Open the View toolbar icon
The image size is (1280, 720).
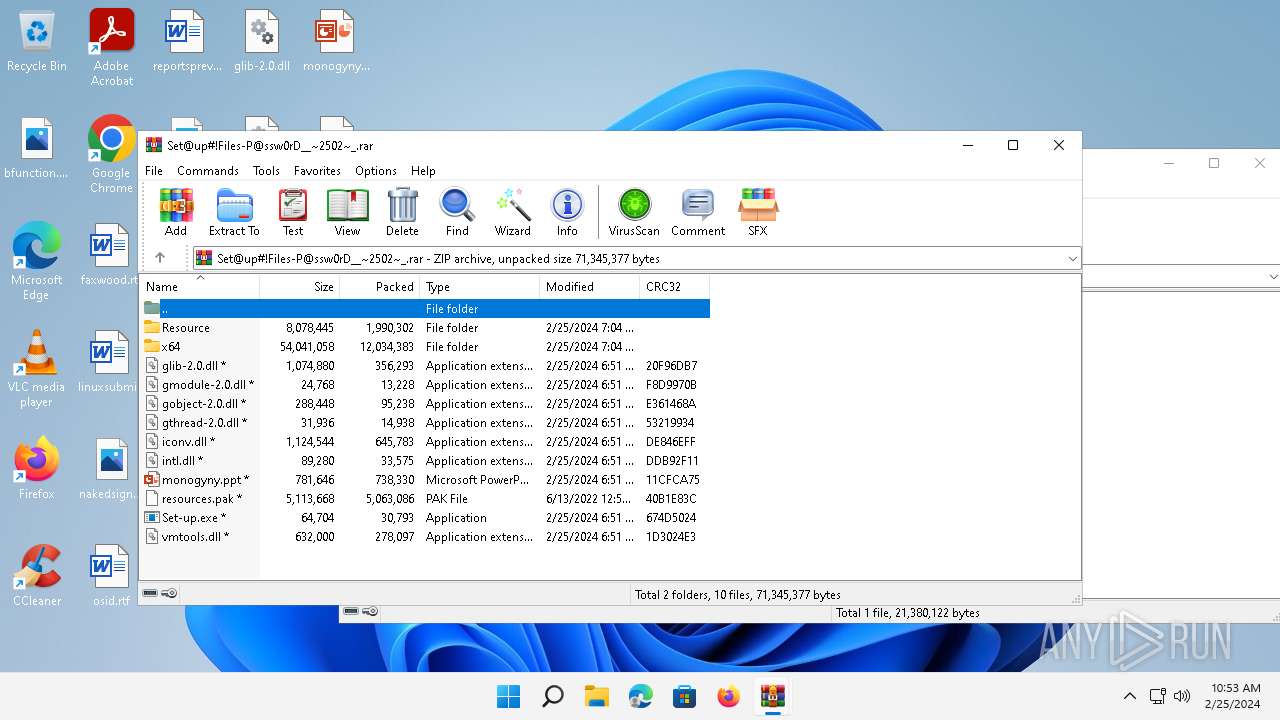tap(347, 212)
